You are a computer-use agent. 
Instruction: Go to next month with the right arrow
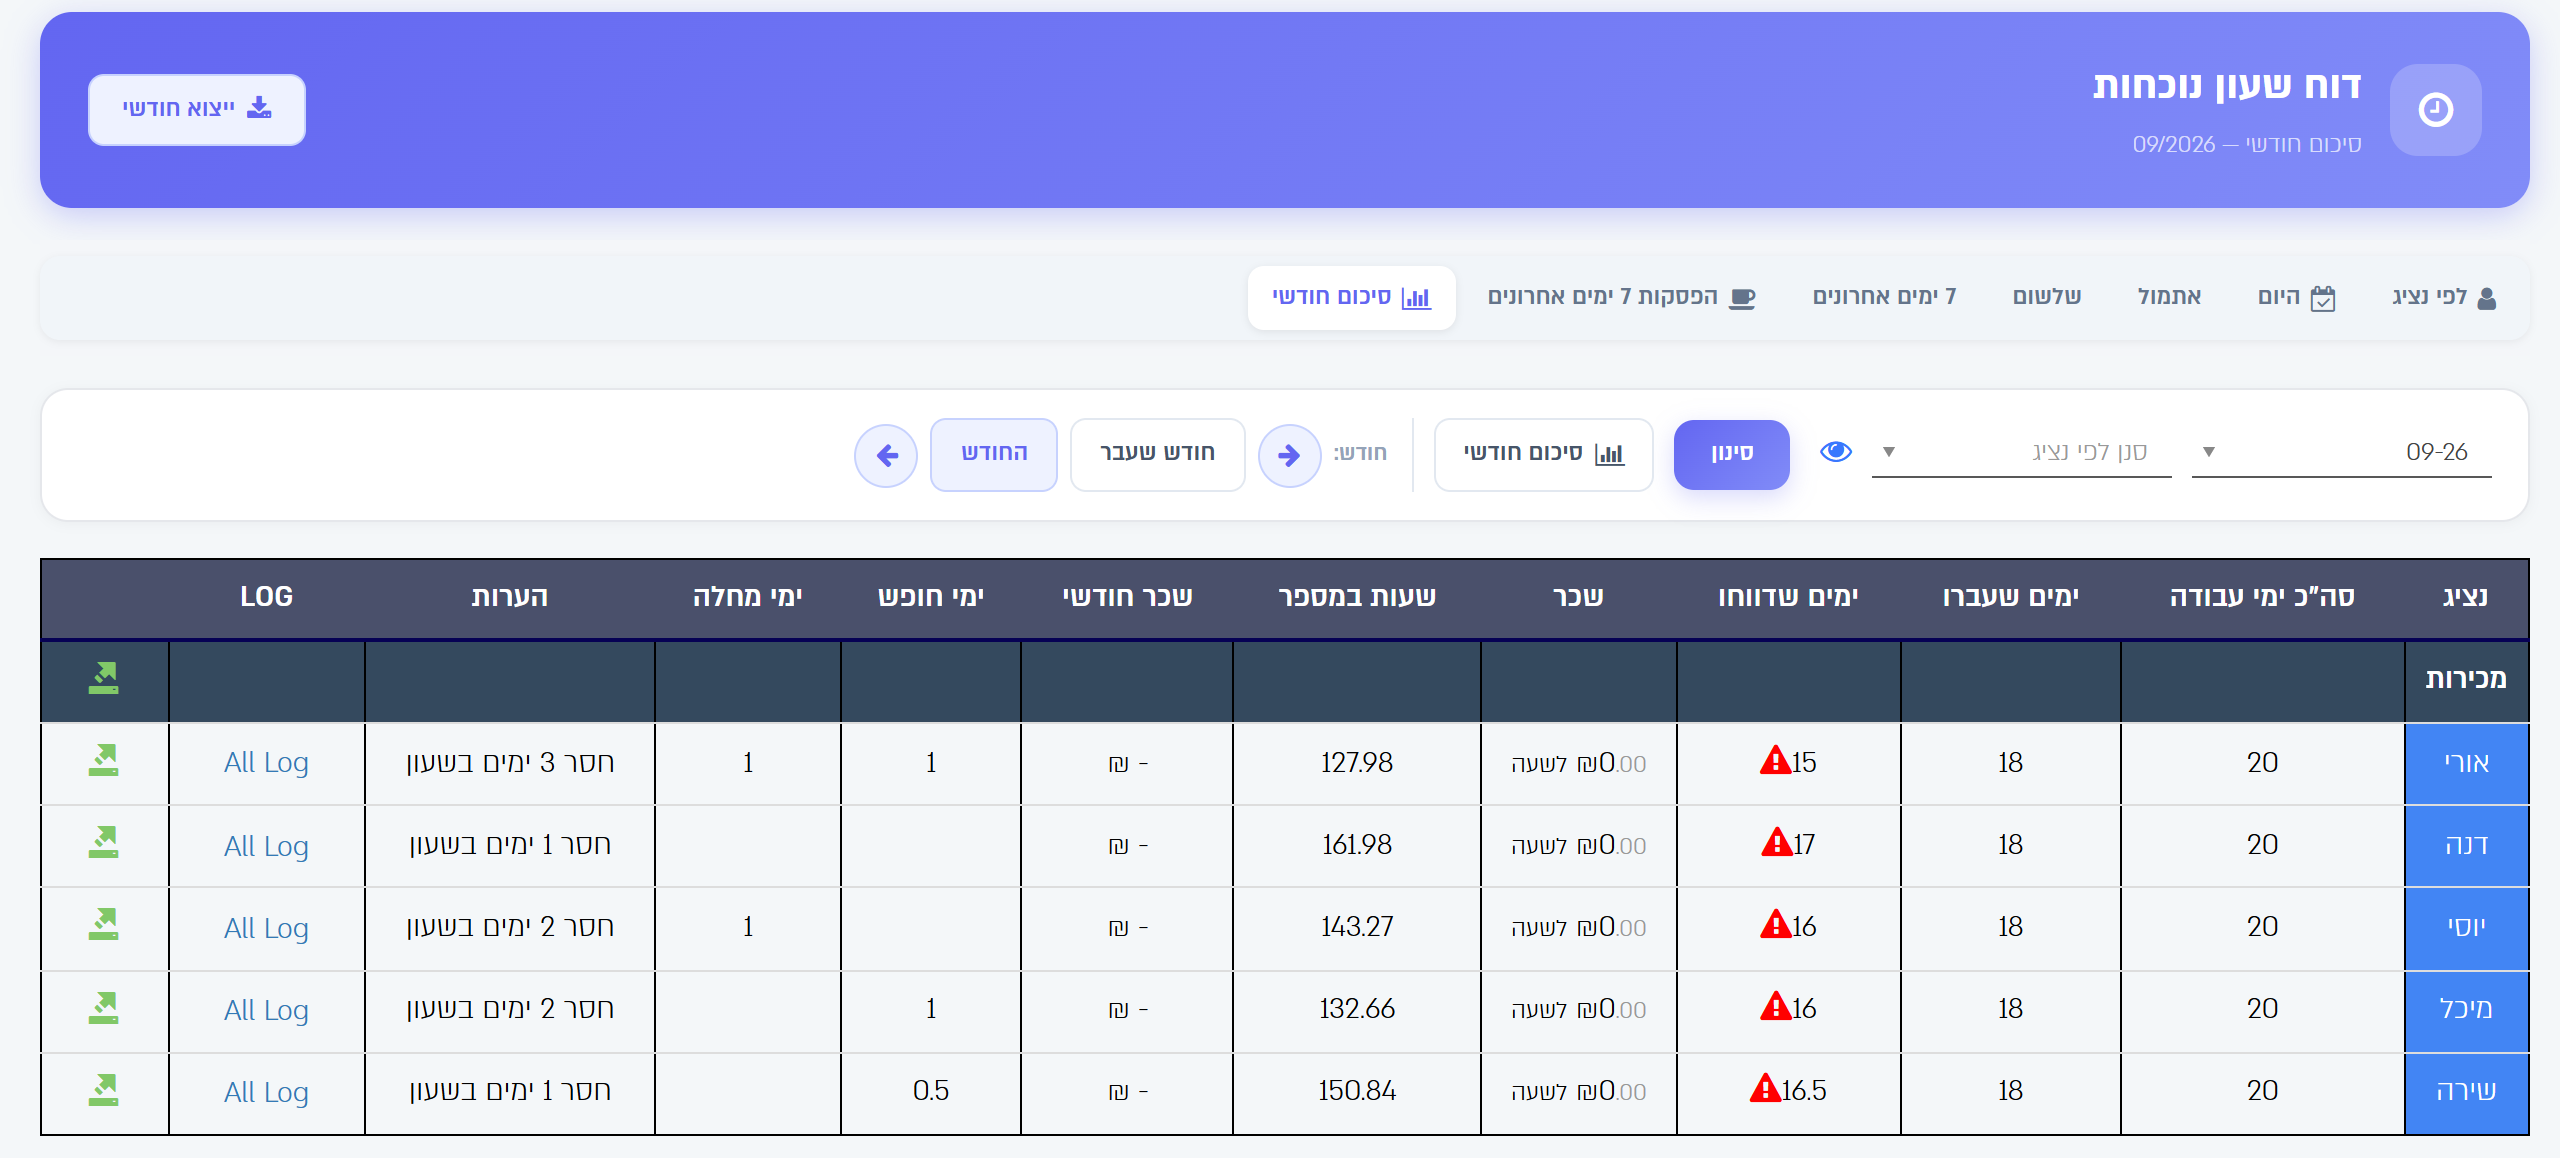click(x=1289, y=456)
